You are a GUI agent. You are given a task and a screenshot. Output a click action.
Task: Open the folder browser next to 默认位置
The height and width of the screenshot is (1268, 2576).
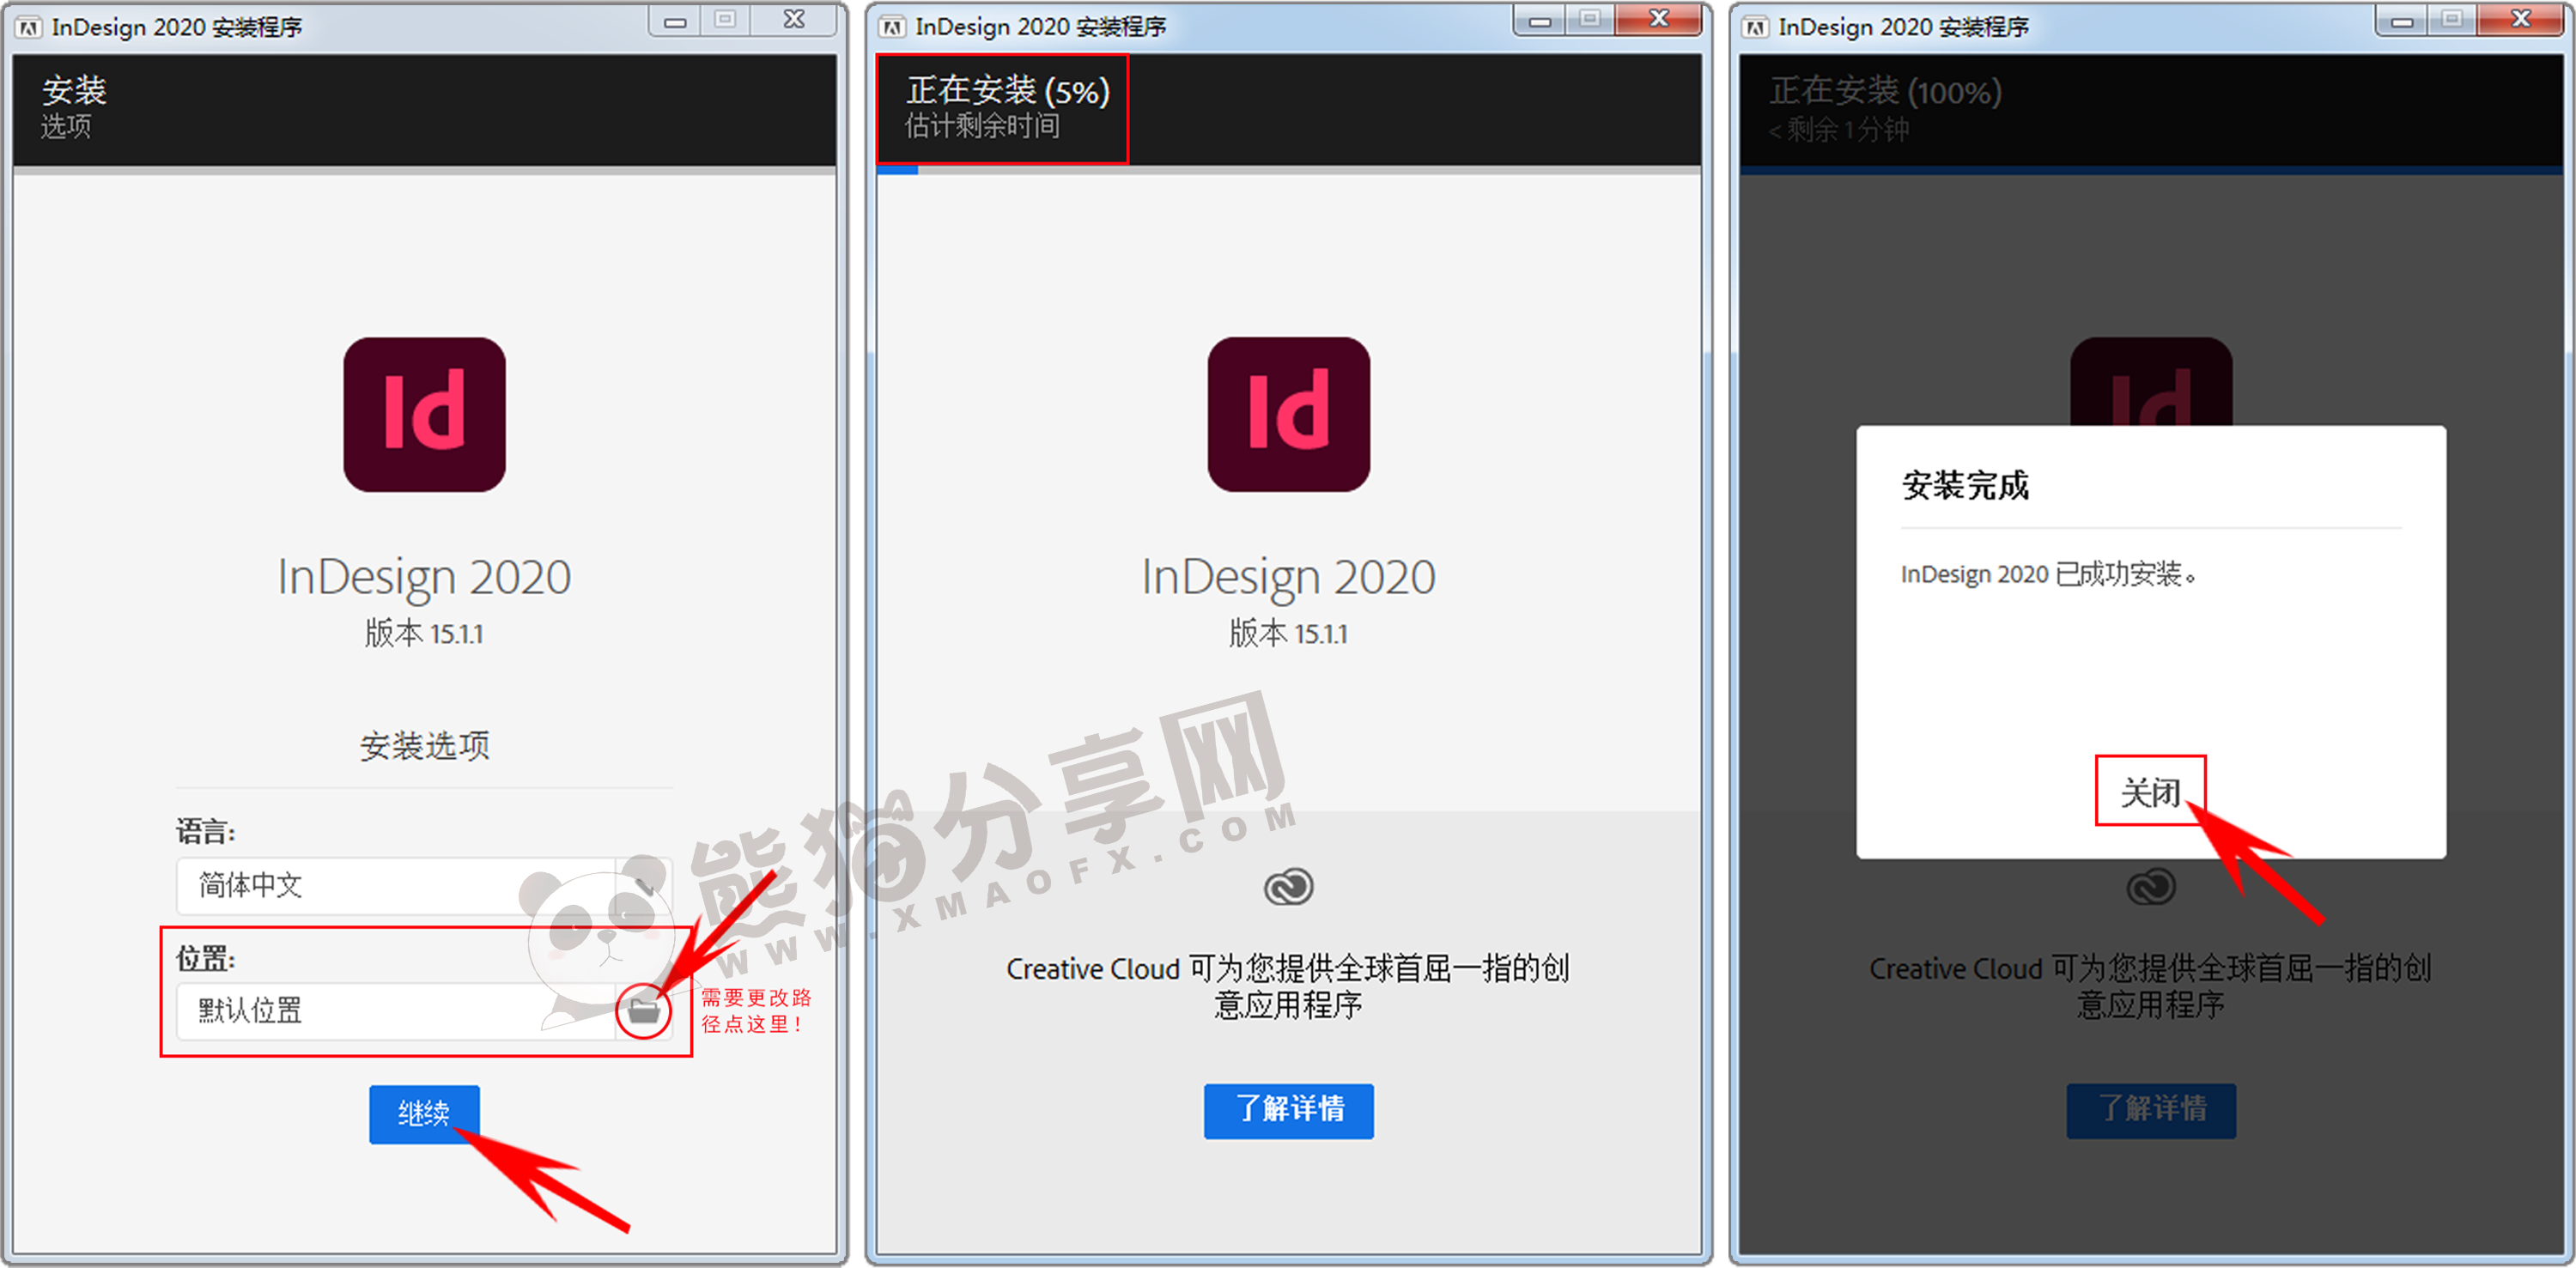pos(645,1011)
